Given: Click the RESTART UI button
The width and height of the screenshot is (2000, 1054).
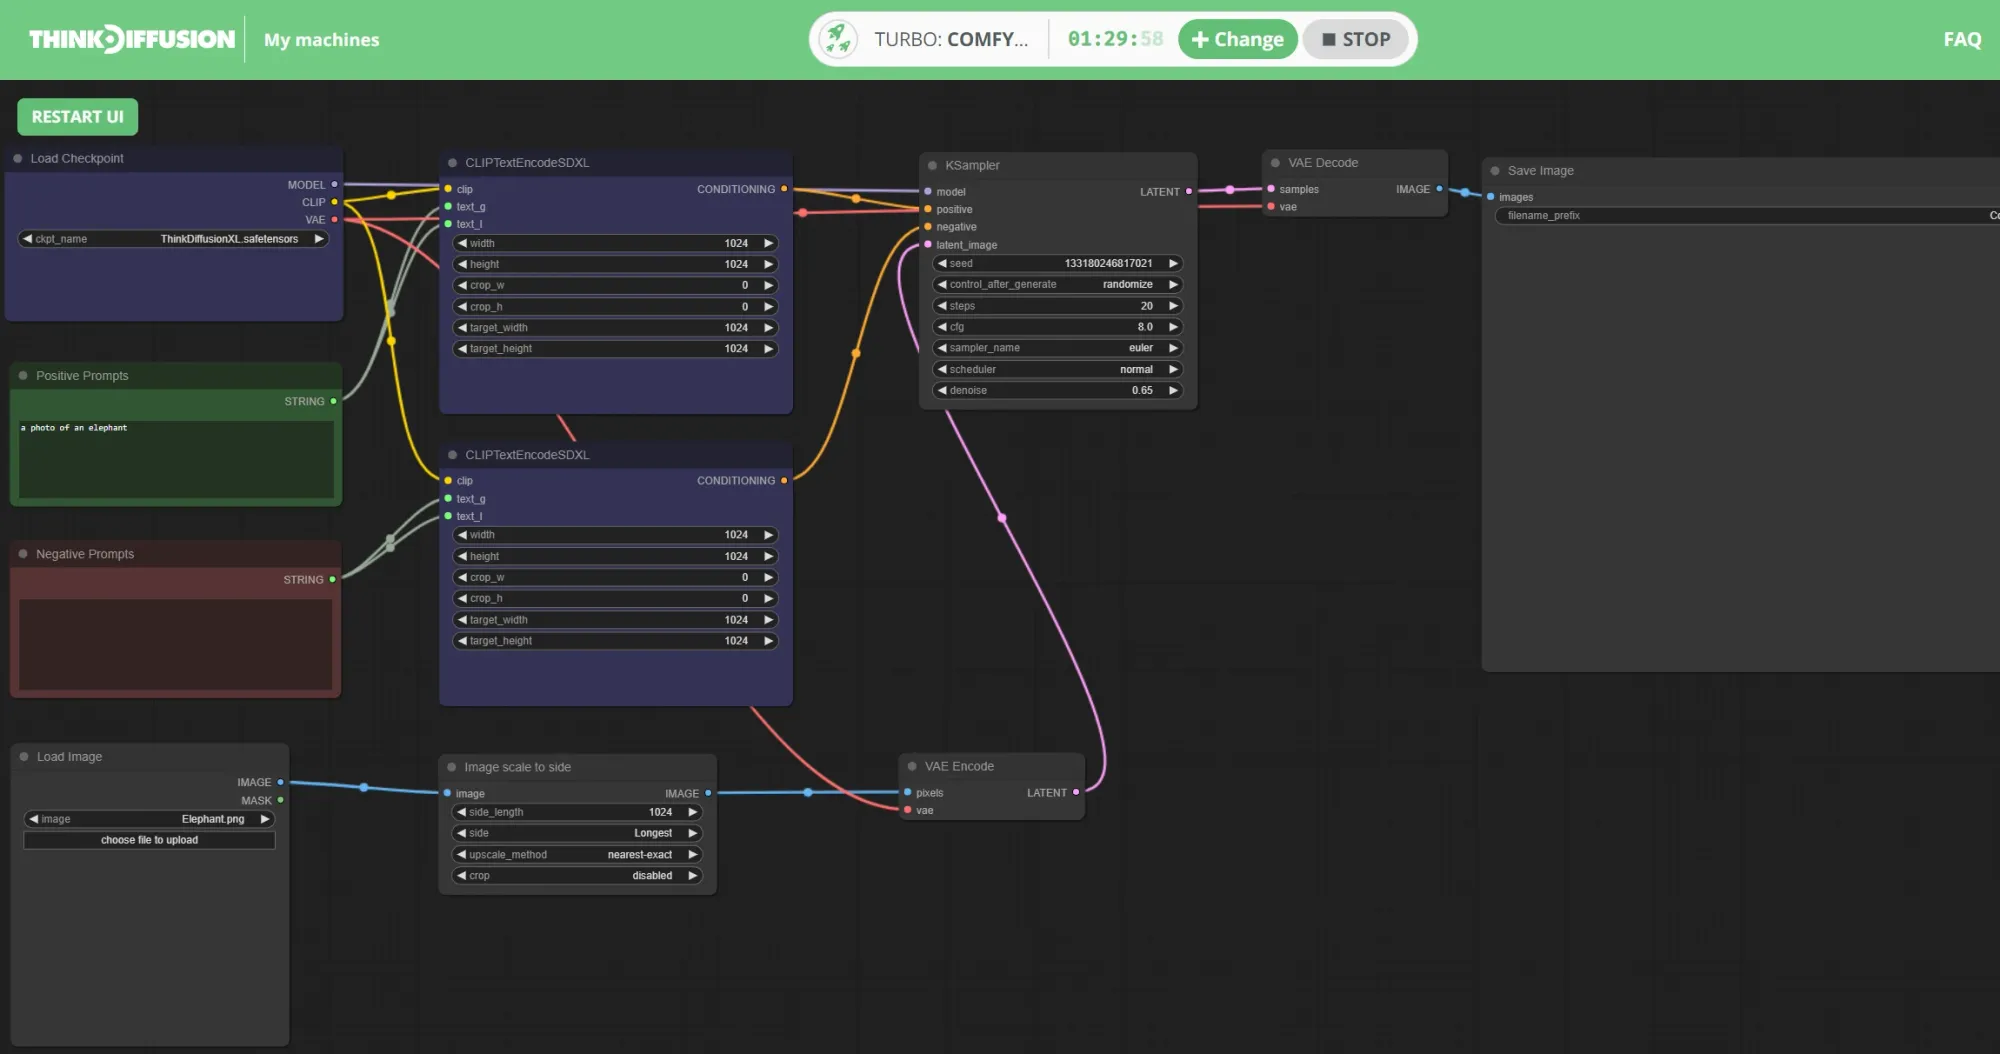Looking at the screenshot, I should pyautogui.click(x=77, y=116).
